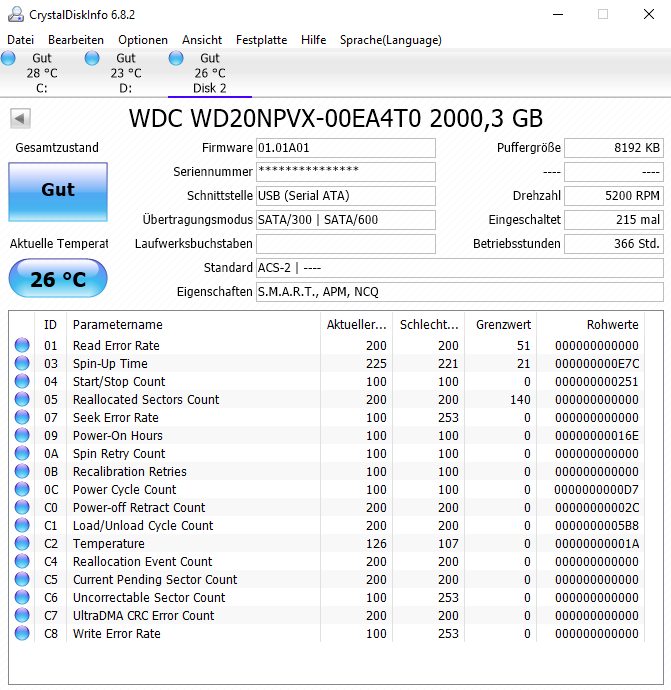Select the D: disk status orb

click(92, 58)
